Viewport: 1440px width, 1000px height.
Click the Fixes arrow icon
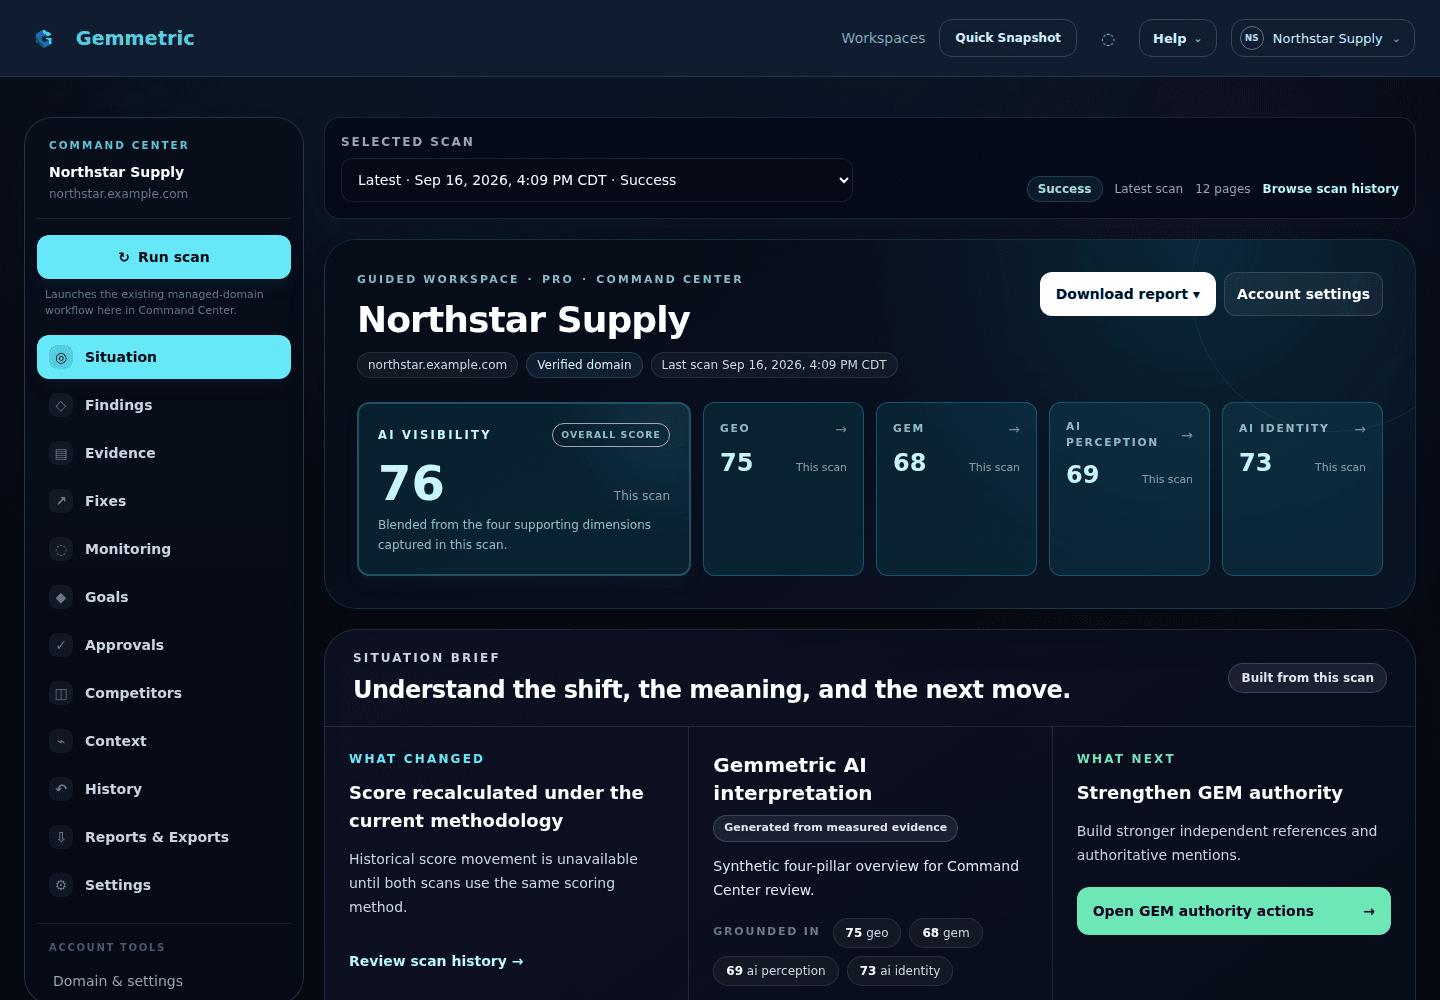tap(61, 501)
